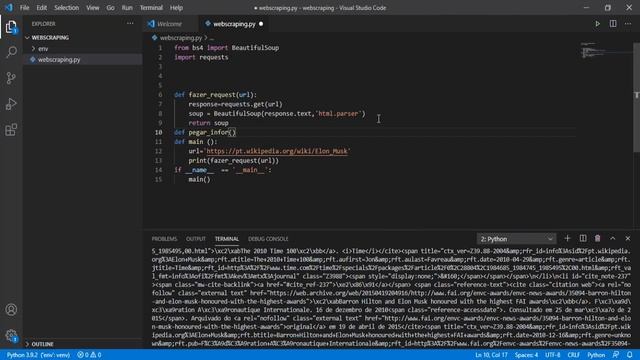640x360 pixels.
Task: Open editor More Actions ellipsis menu
Action: pyautogui.click(x=628, y=24)
